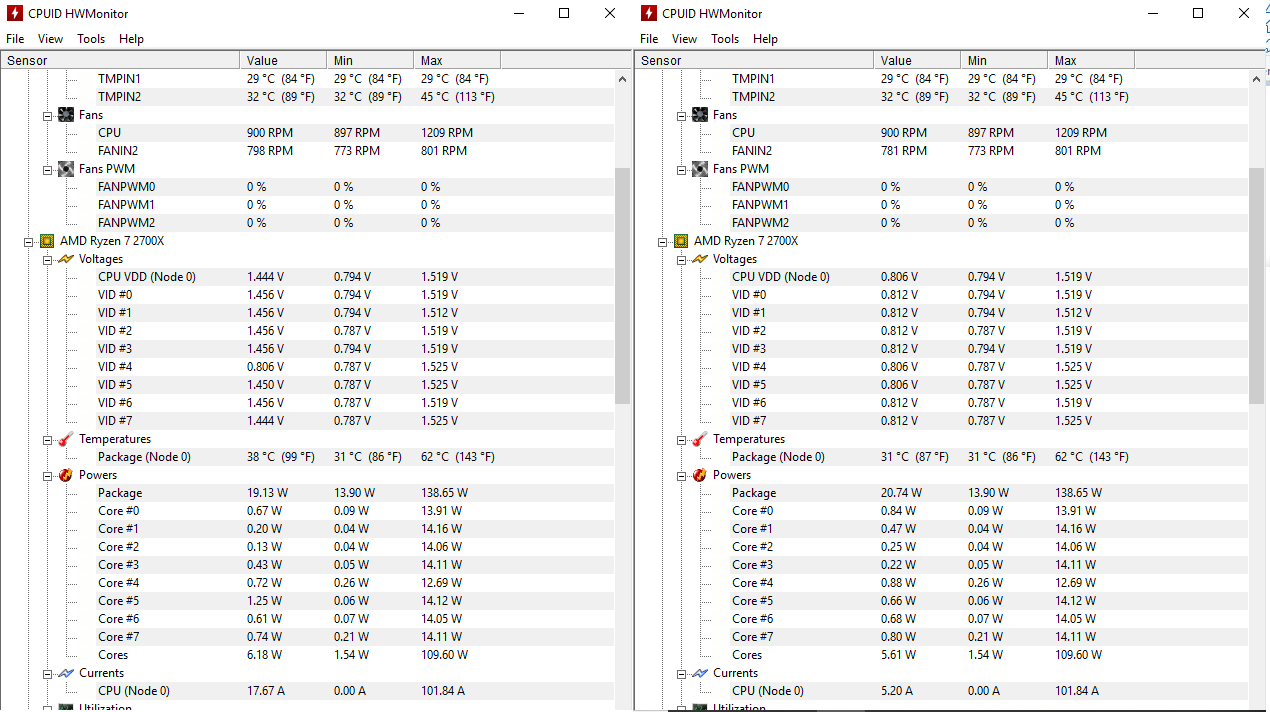Collapse Voltages node in left window
Image resolution: width=1270 pixels, height=712 pixels.
[48, 260]
